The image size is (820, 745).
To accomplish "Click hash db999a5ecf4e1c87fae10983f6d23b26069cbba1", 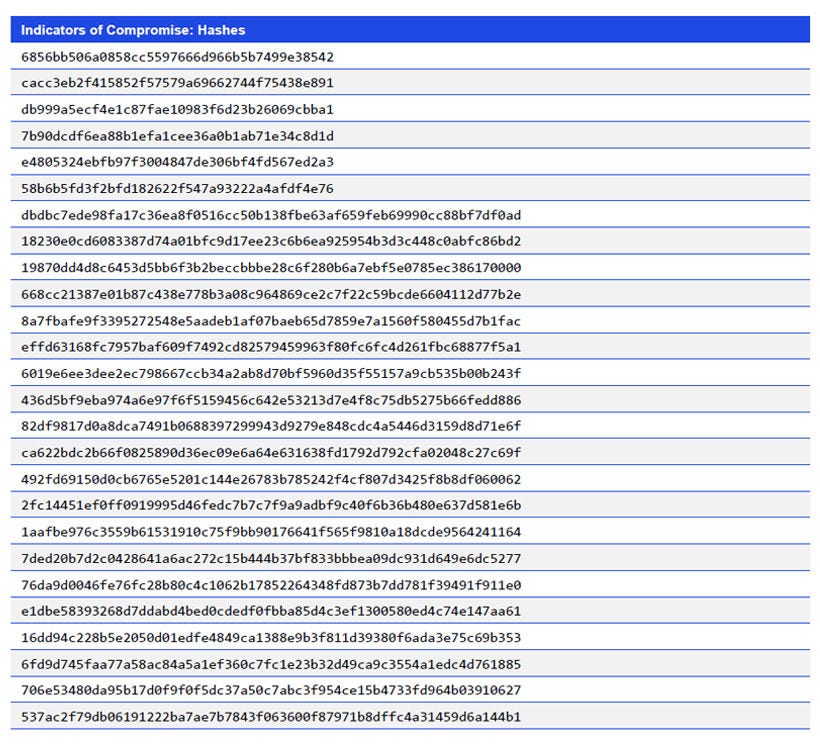I will coord(180,109).
